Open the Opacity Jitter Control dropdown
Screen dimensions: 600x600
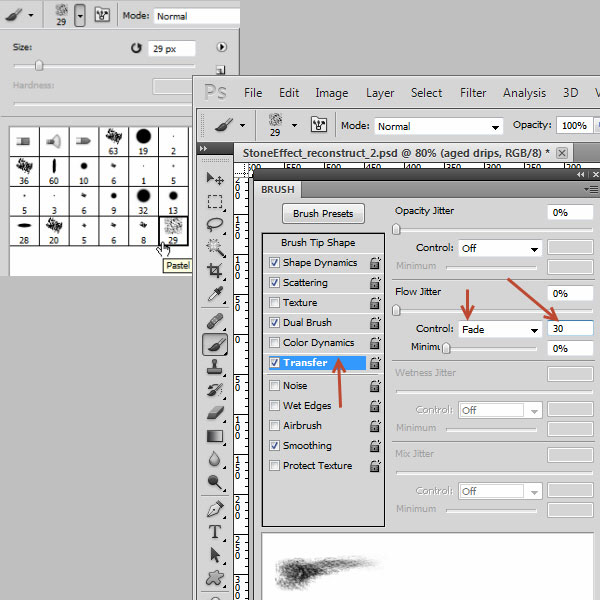[500, 248]
